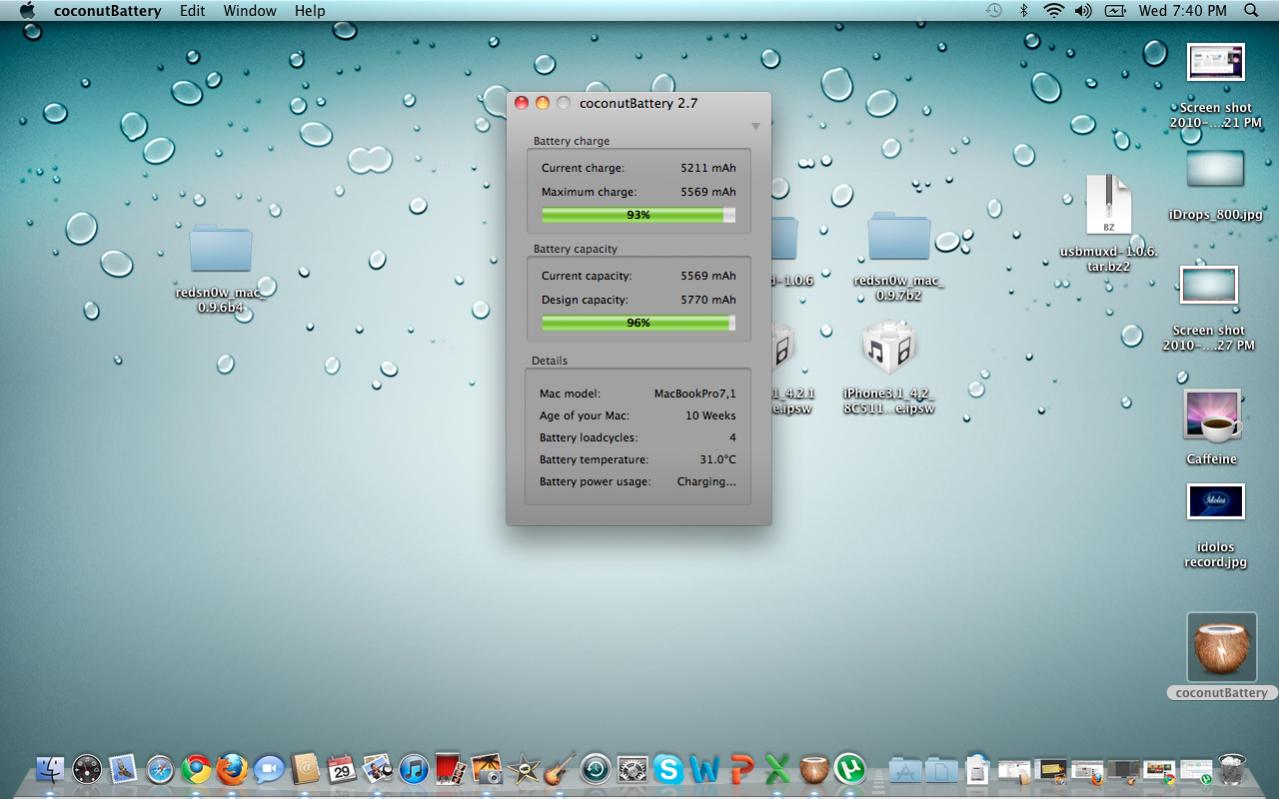This screenshot has height=799, width=1279.
Task: Click the Battery loadcycles label
Action: pyautogui.click(x=588, y=438)
